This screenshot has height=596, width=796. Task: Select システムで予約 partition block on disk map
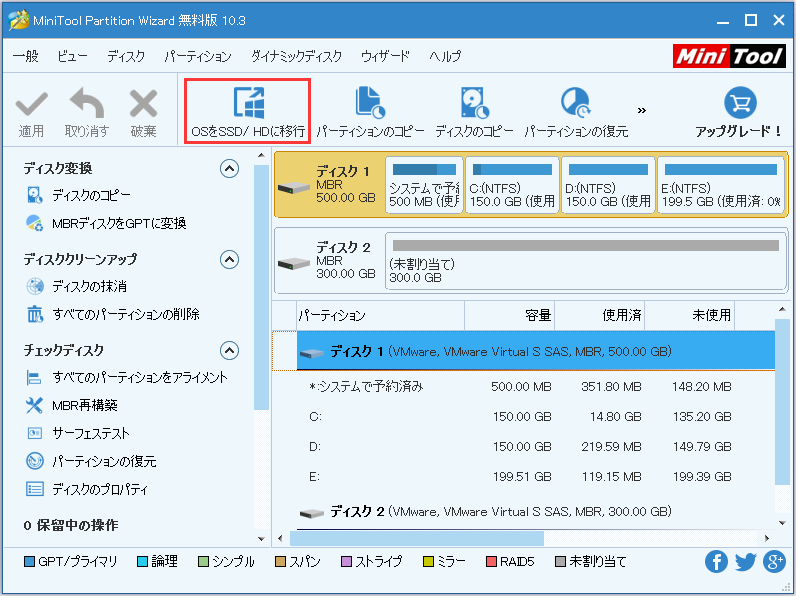click(x=424, y=185)
